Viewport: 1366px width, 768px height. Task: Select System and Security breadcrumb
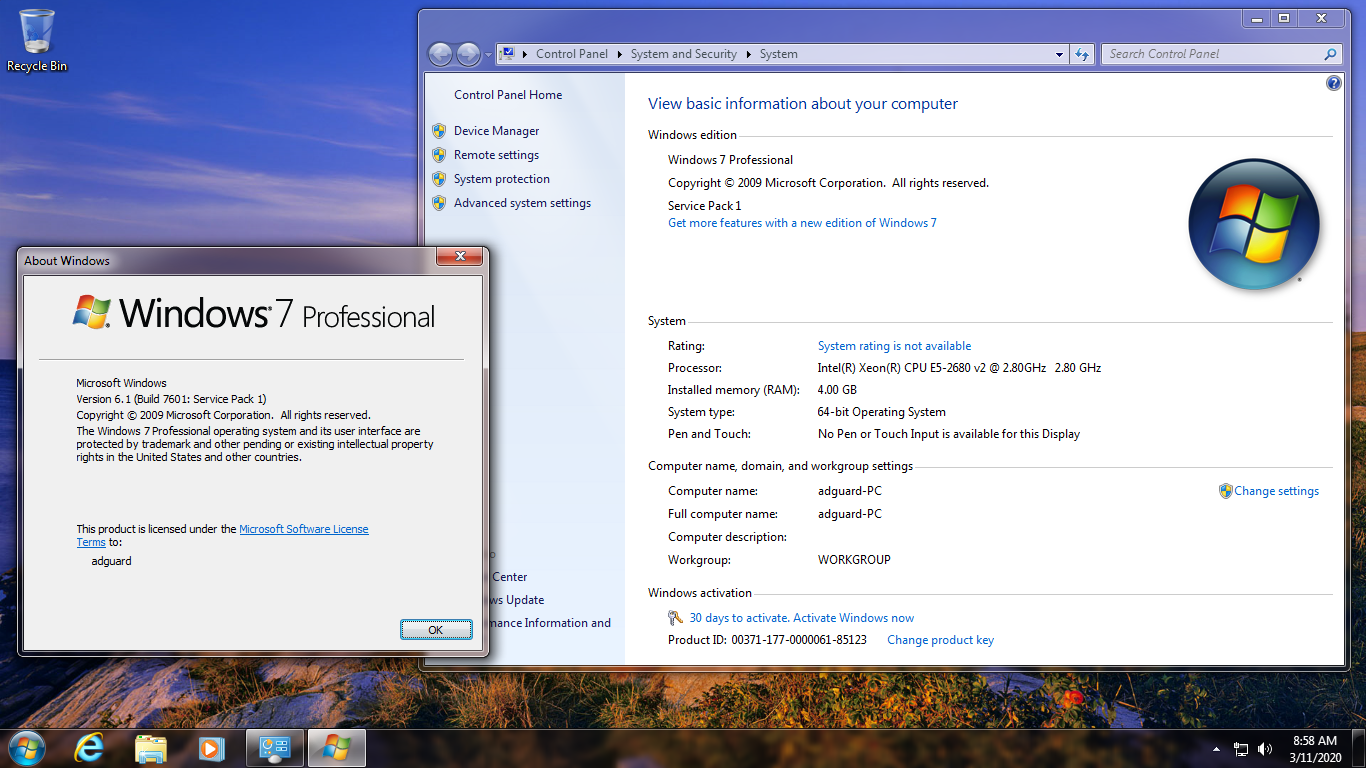[x=684, y=54]
